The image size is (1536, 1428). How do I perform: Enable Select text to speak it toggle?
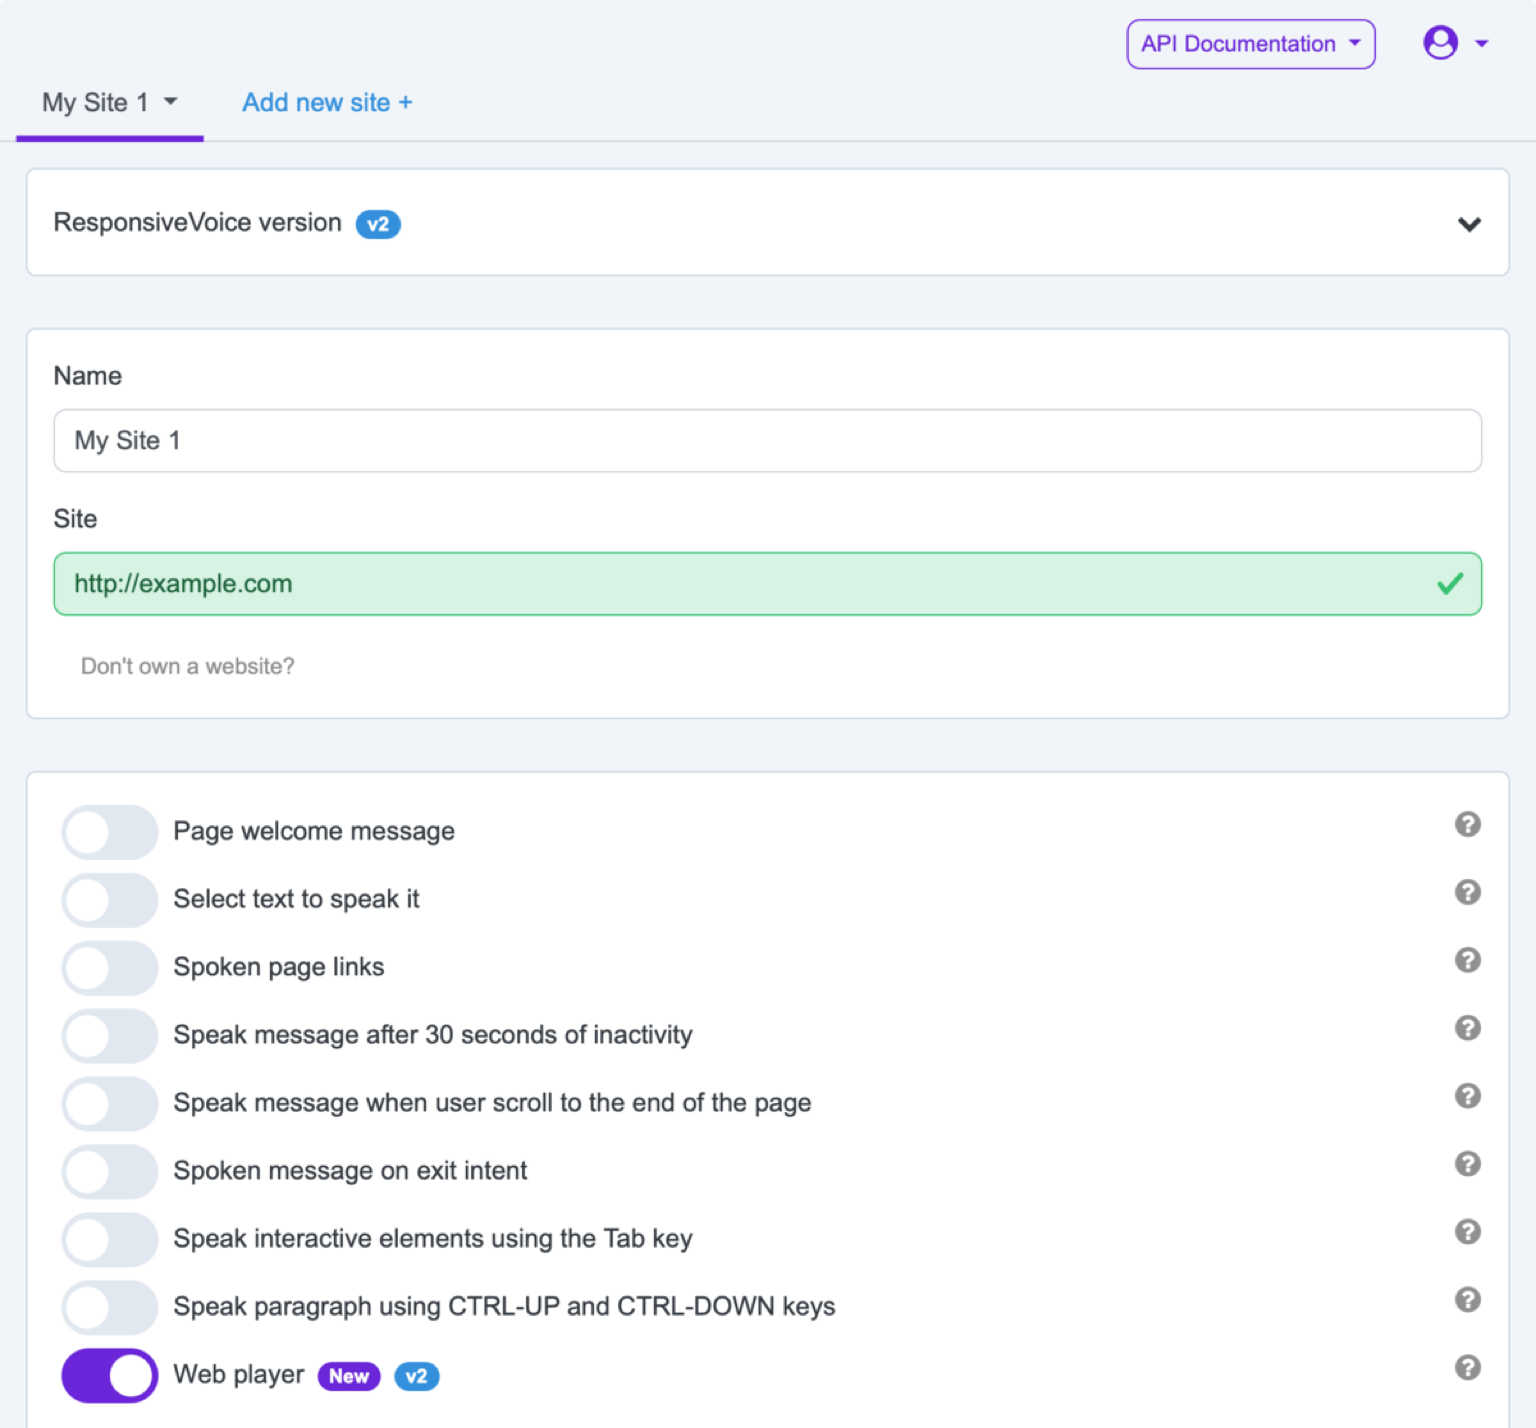tap(110, 900)
